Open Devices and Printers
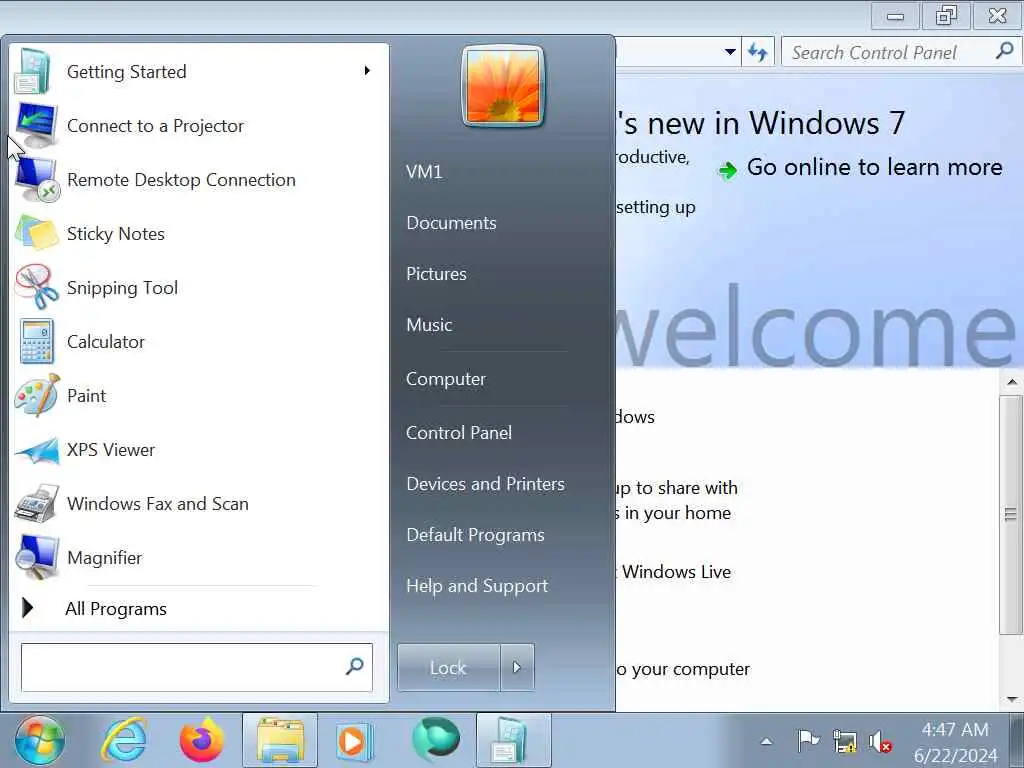Screen dimensions: 1024x768 (485, 483)
